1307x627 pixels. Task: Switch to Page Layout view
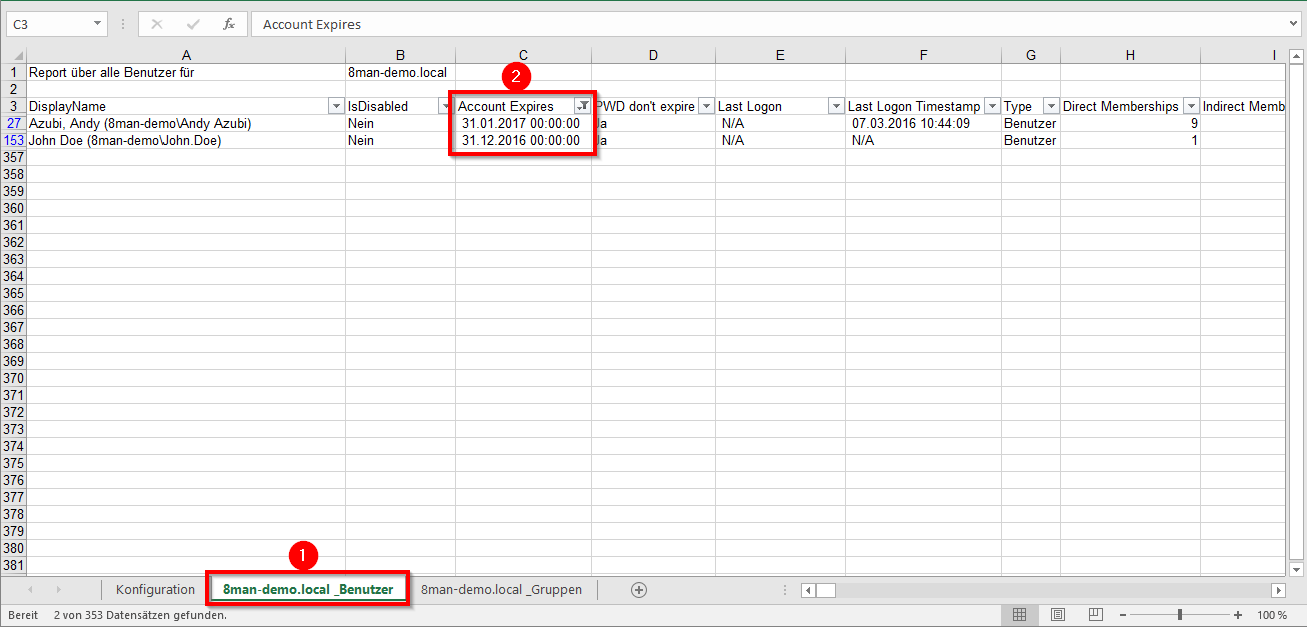pyautogui.click(x=1057, y=615)
